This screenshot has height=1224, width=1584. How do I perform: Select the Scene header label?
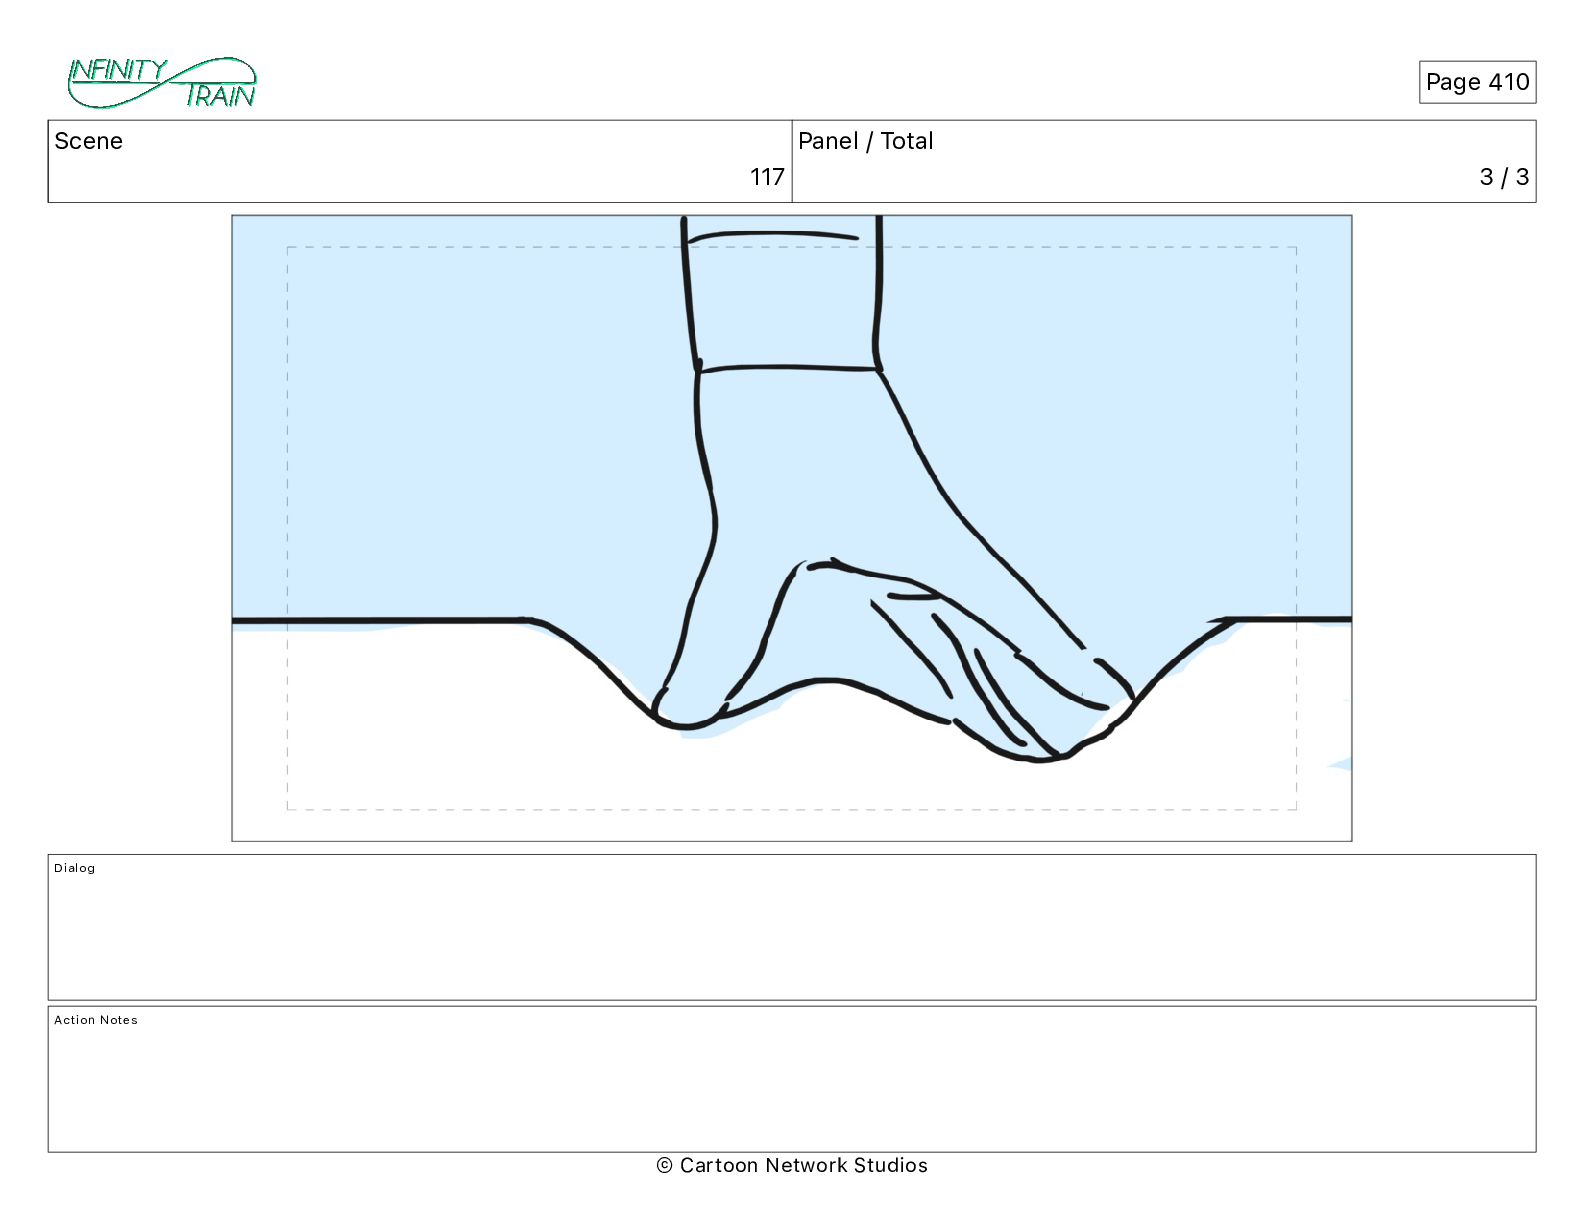pyautogui.click(x=88, y=141)
